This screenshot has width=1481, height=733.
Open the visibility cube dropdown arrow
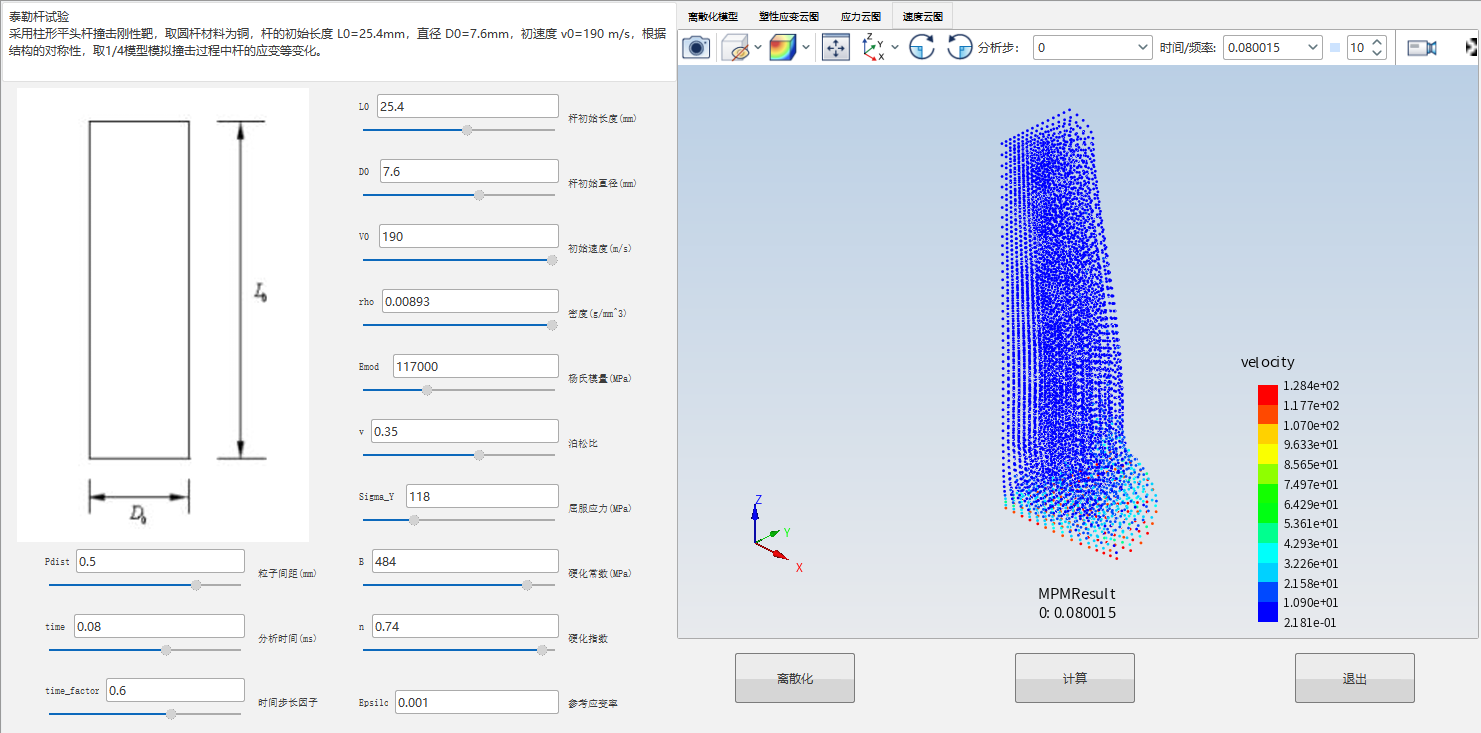757,47
